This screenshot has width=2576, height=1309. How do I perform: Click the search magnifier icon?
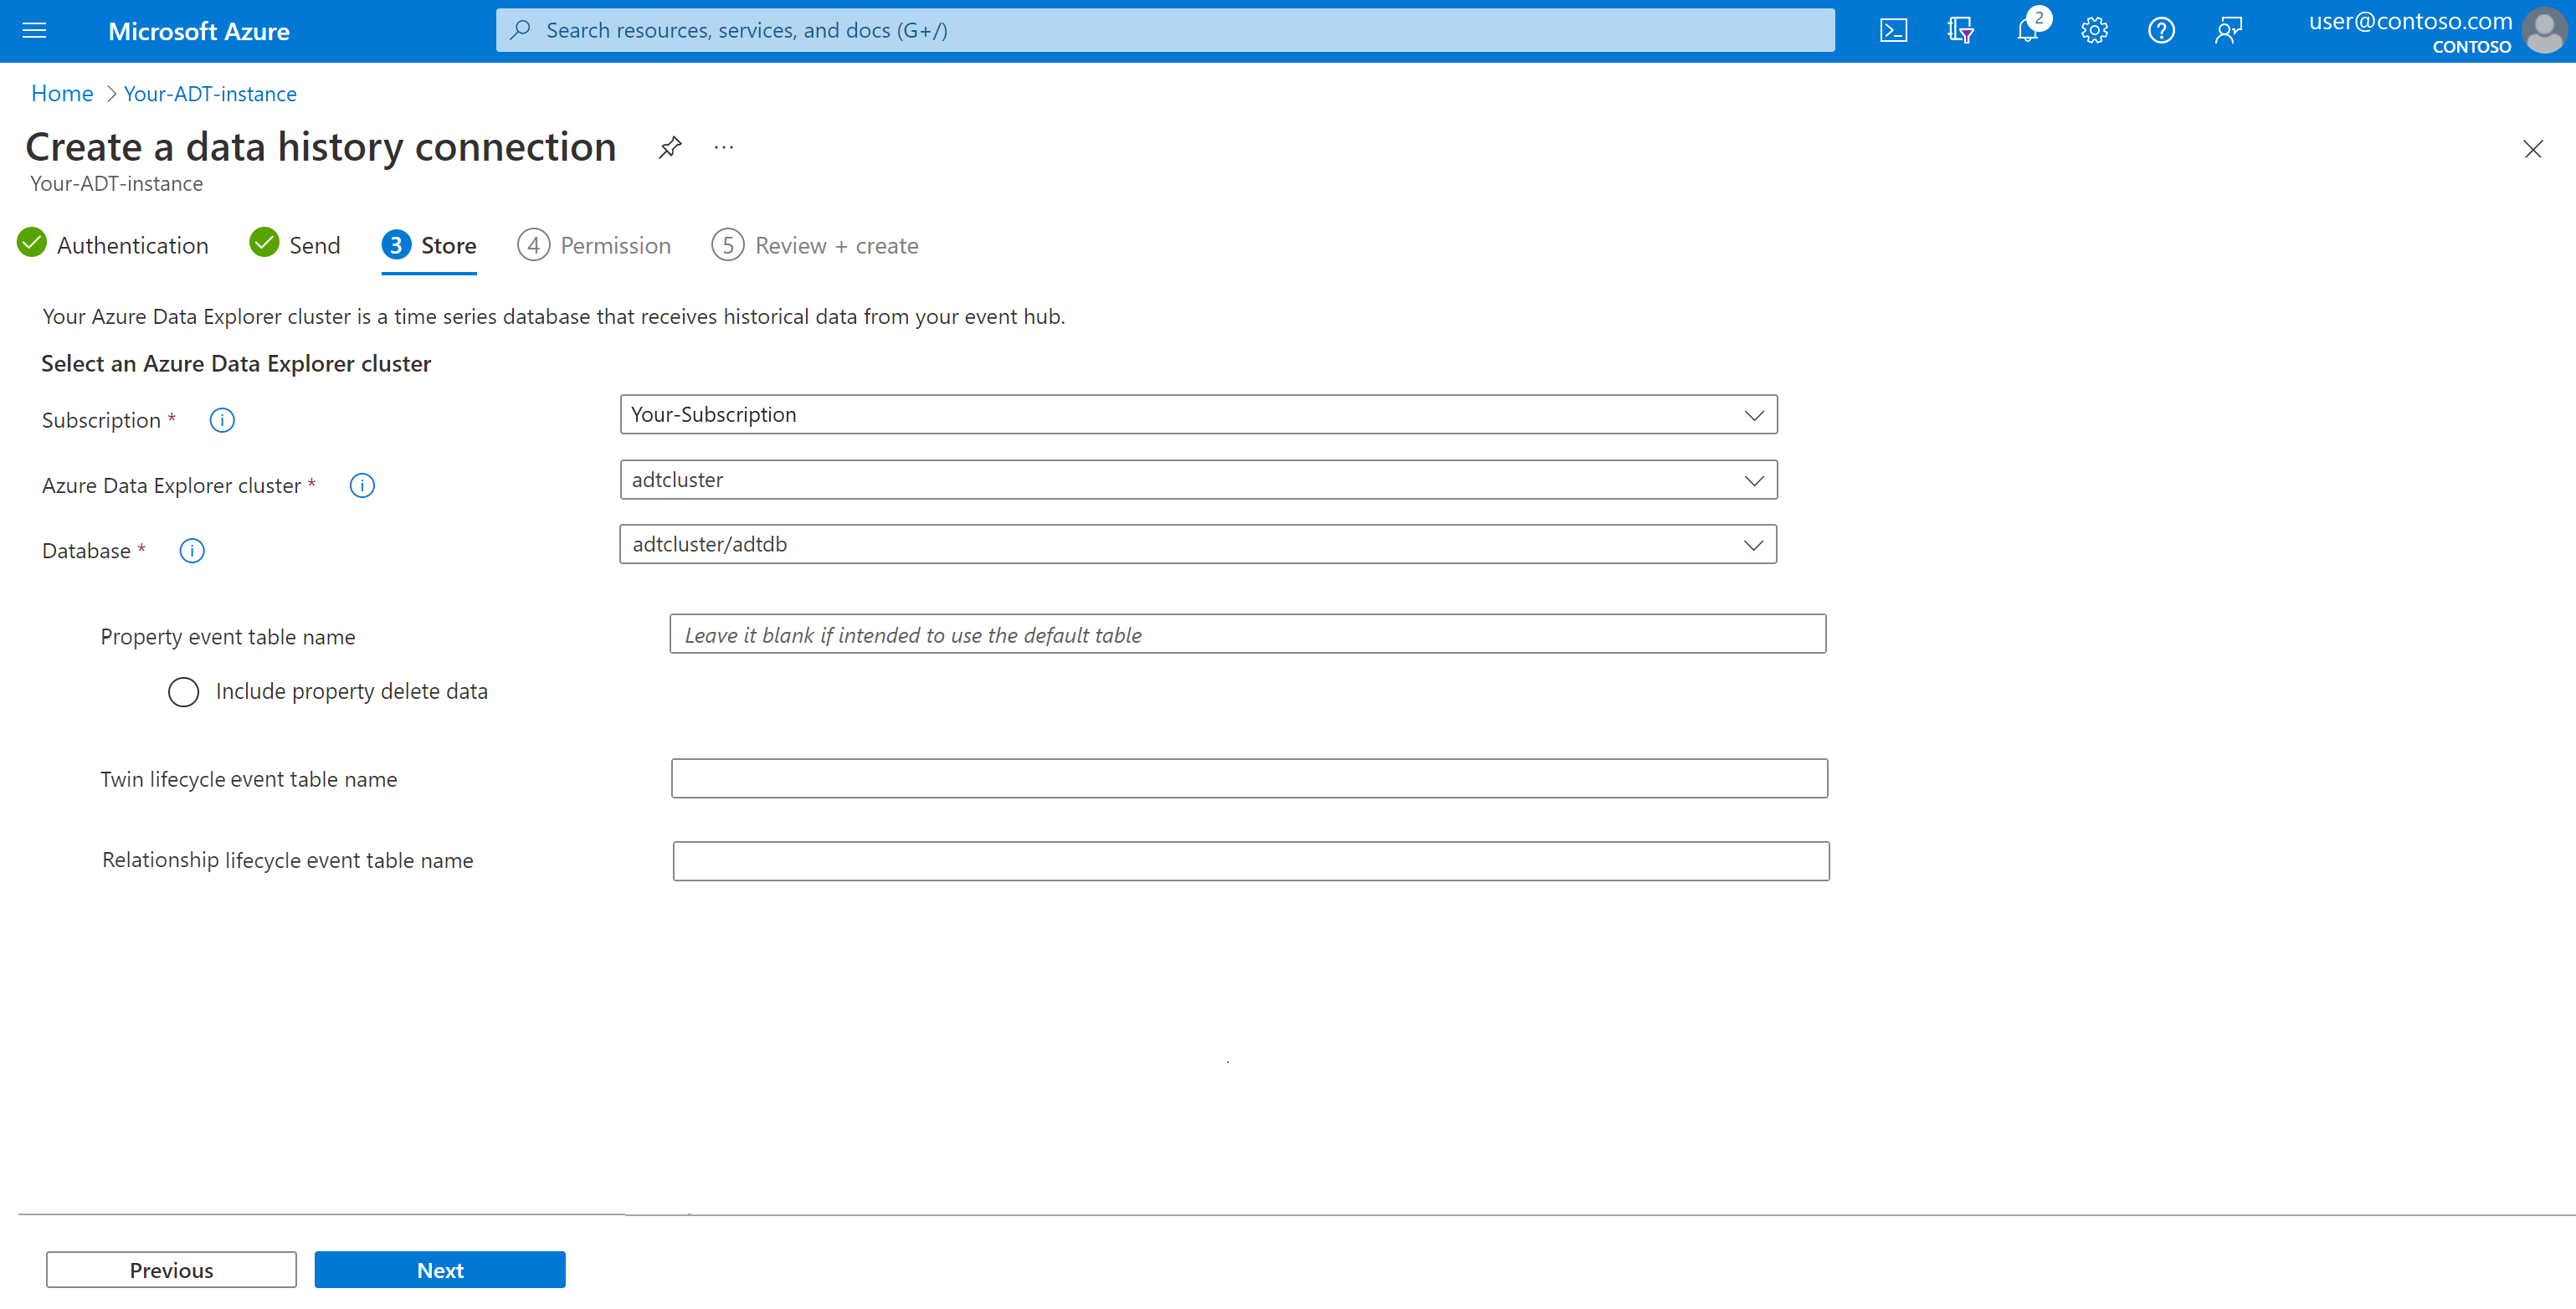pos(520,30)
